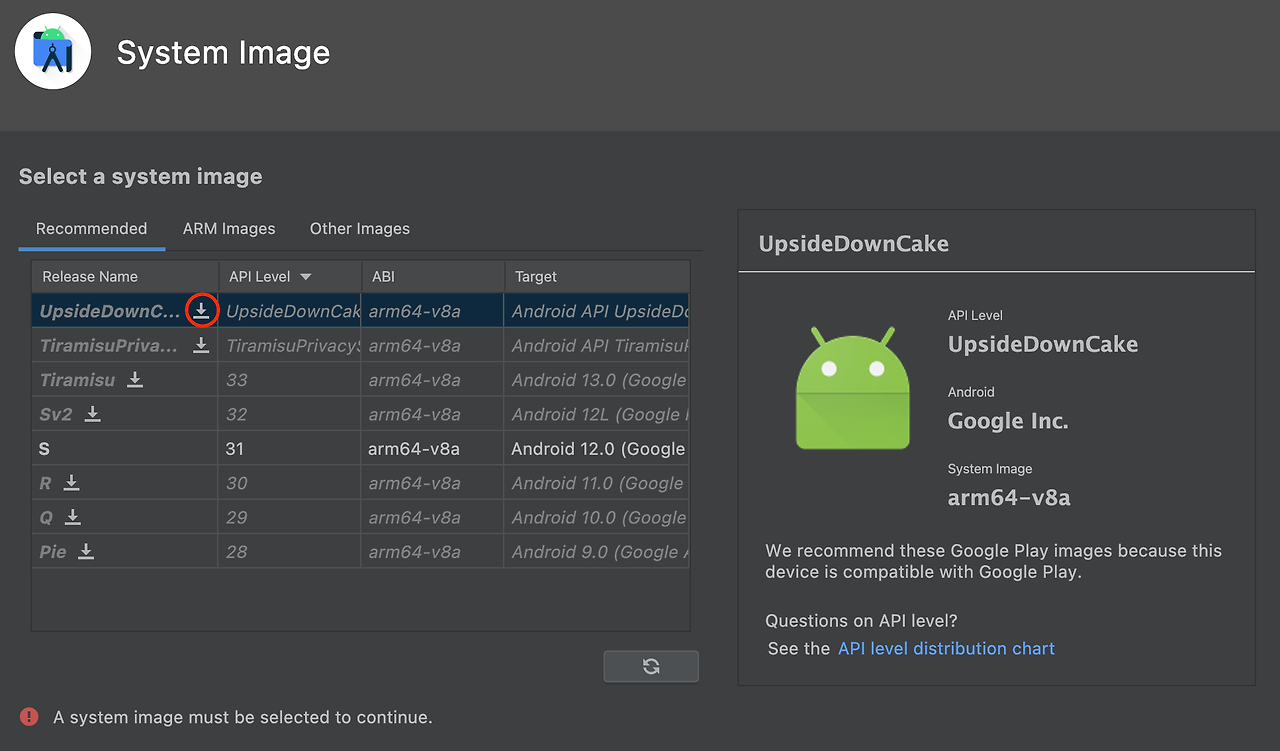
Task: Download the TiramisuPrivacySandbox system image
Action: click(x=201, y=345)
